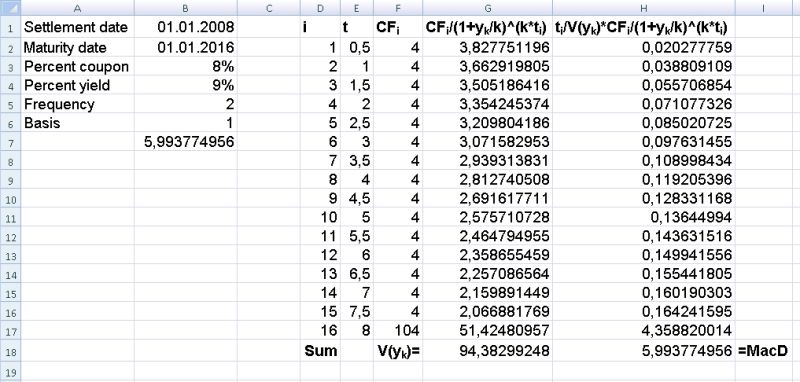Click the 9% yield value cell
Screen dimensions: 800x382
(x=186, y=85)
